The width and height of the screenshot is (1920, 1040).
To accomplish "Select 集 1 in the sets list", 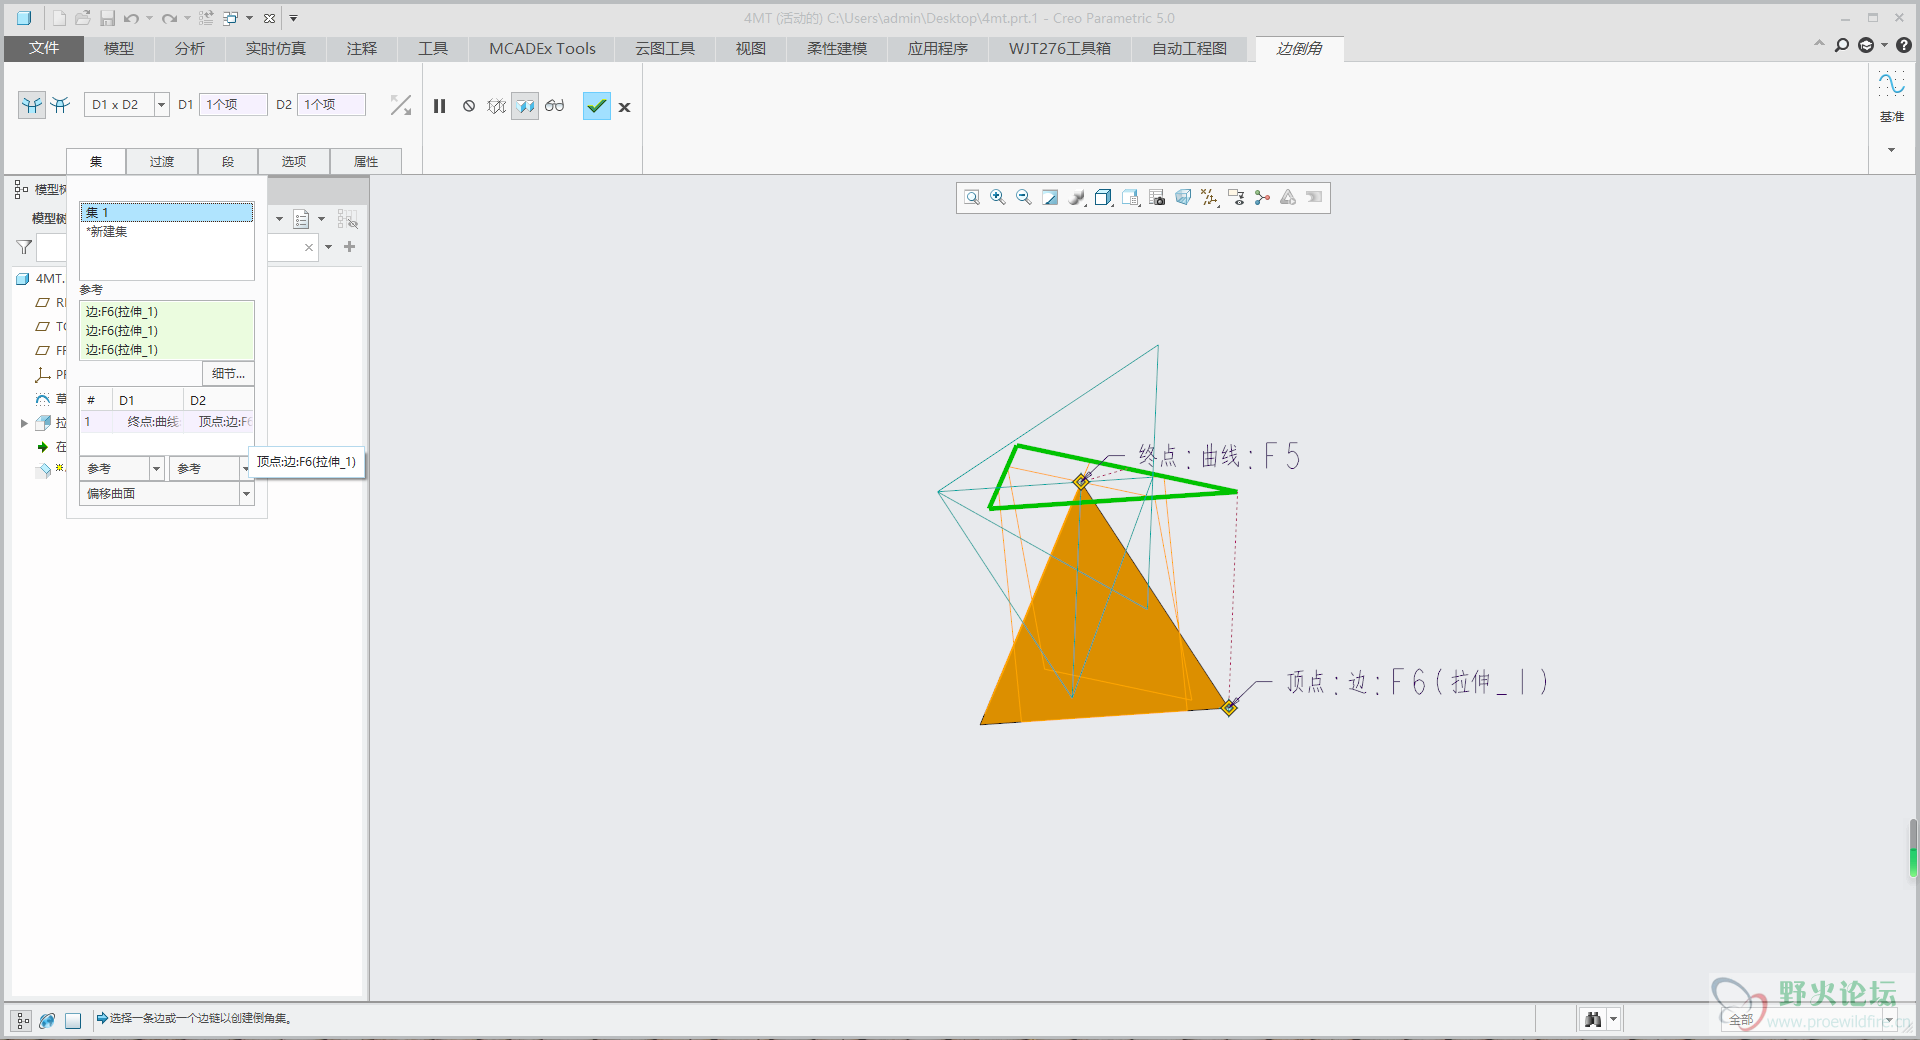I will tap(167, 213).
